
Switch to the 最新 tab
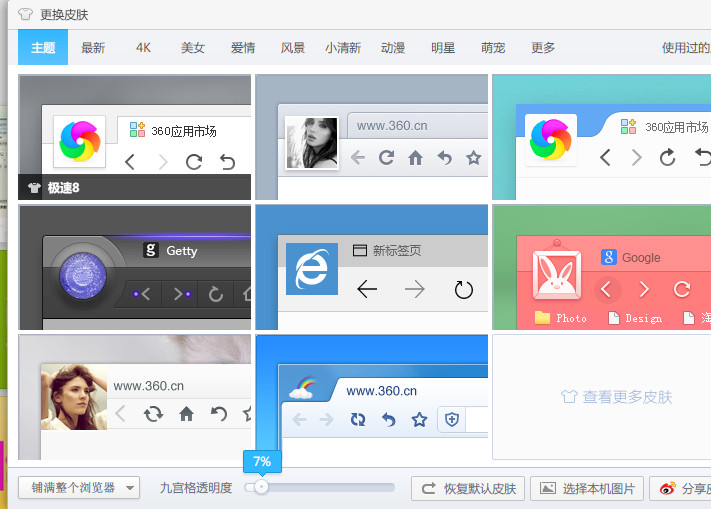[93, 47]
